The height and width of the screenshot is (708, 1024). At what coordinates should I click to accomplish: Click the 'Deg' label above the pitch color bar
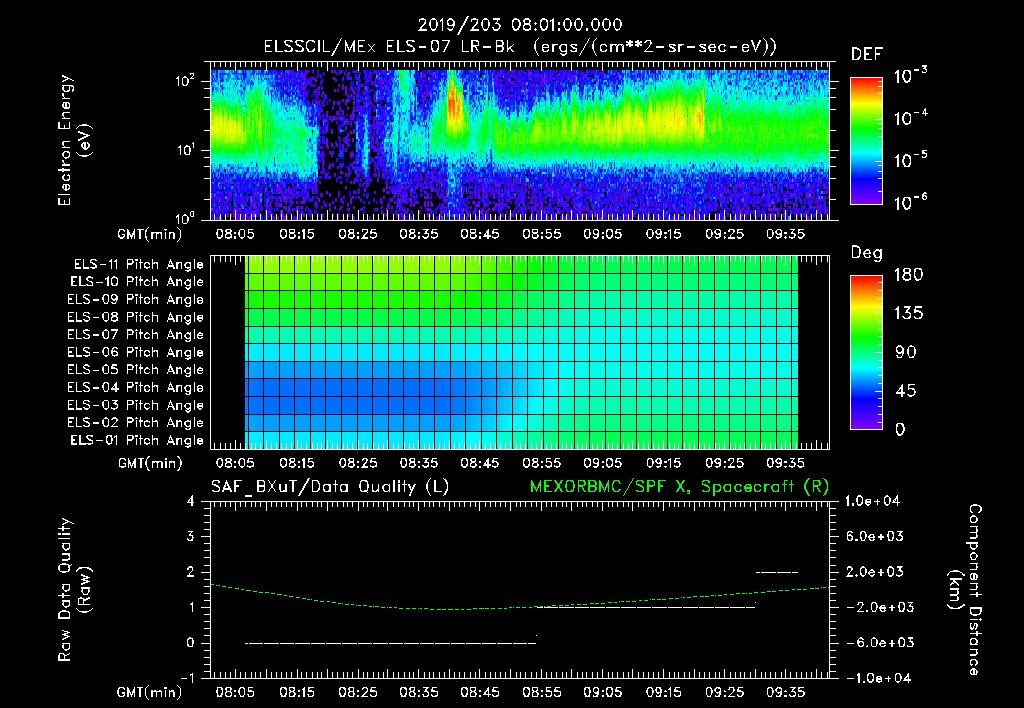(x=867, y=253)
